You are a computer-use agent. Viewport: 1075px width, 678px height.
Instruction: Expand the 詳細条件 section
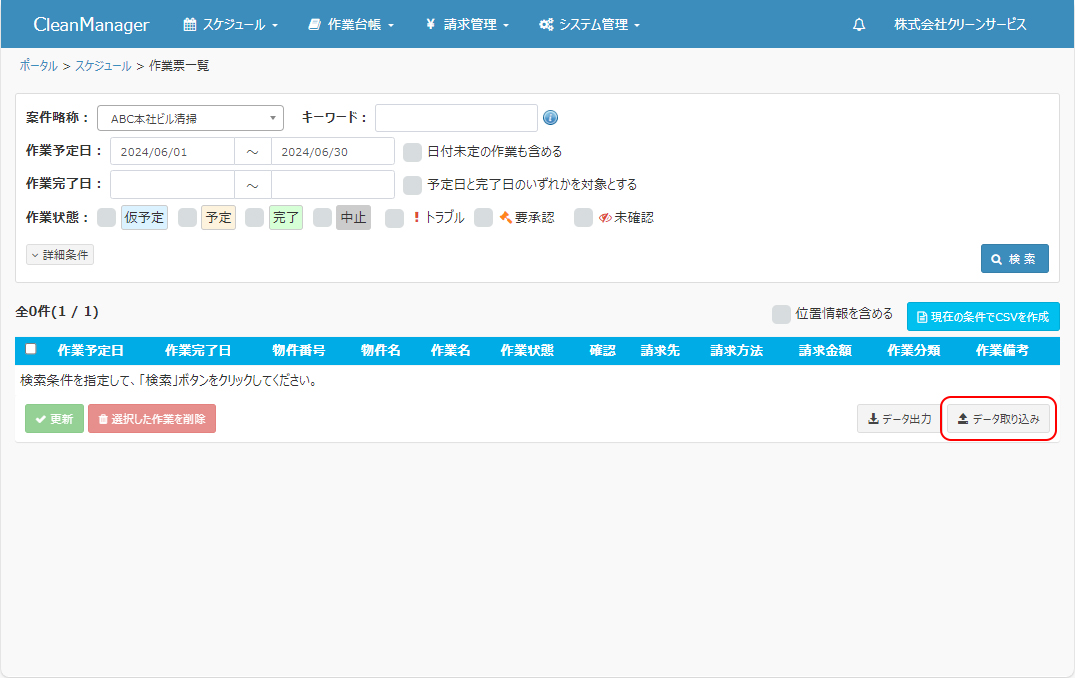pos(60,255)
